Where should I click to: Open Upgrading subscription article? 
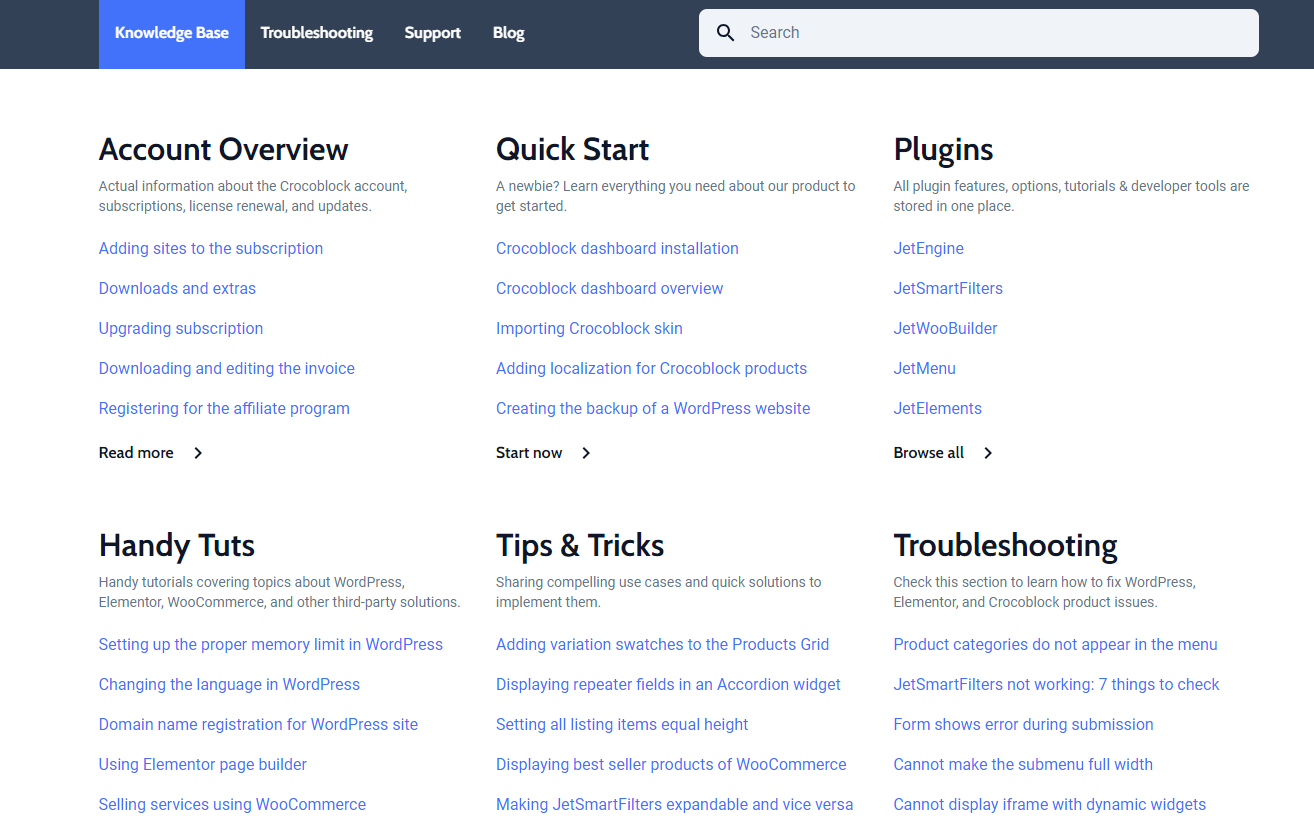point(181,328)
